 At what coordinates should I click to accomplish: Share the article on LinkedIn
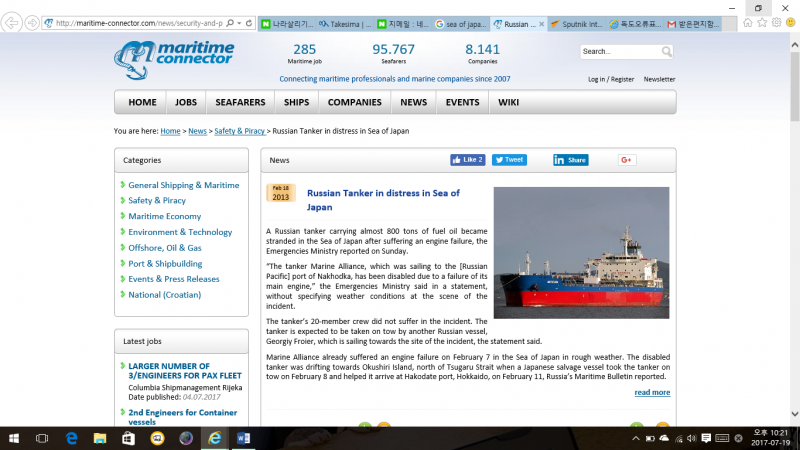click(x=571, y=160)
